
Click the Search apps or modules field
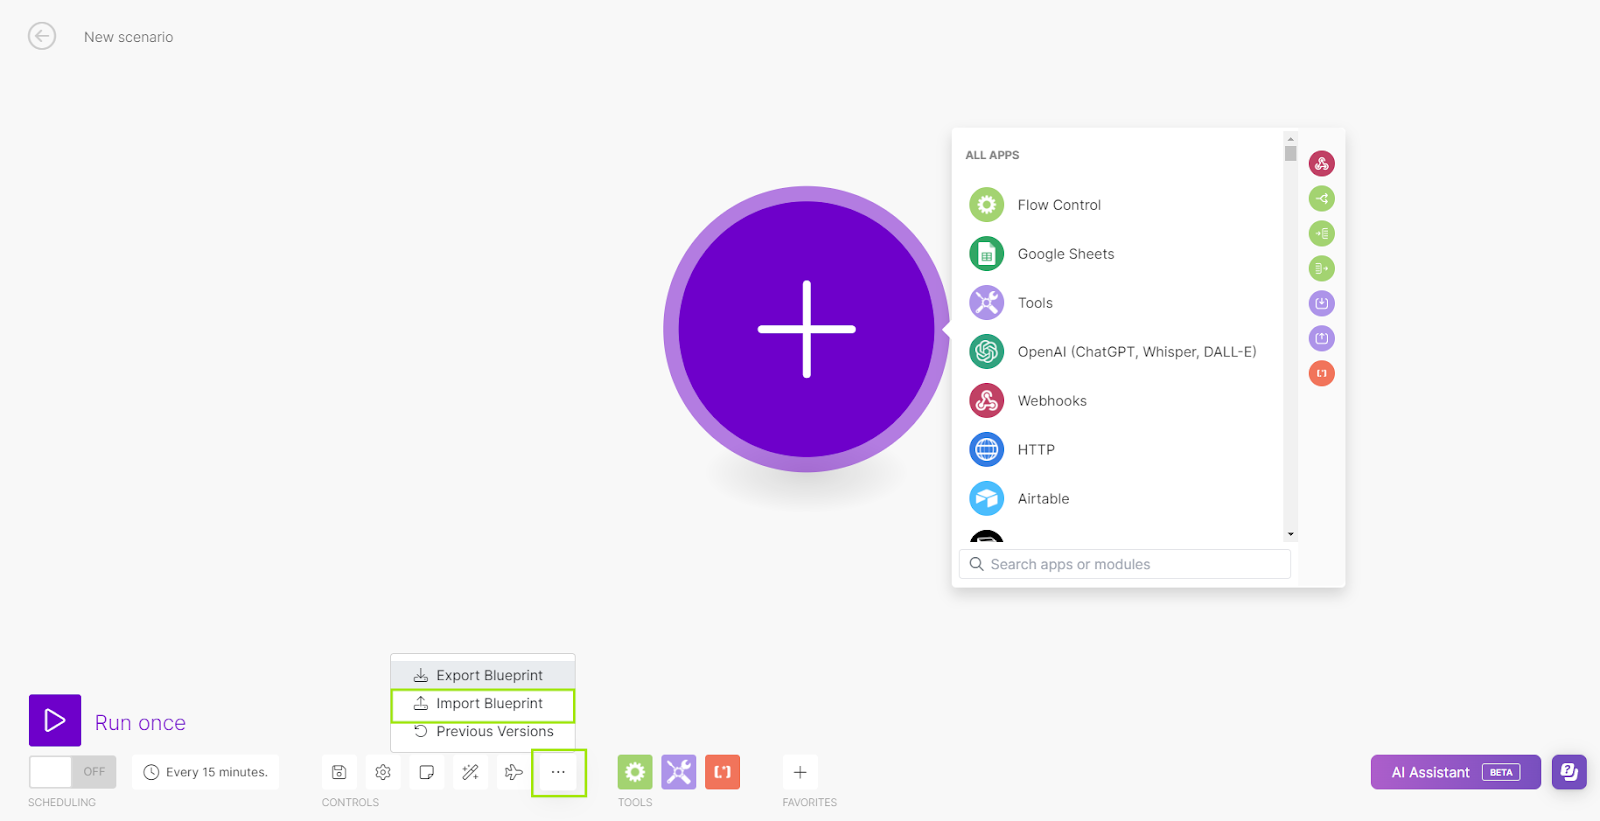coord(1125,564)
